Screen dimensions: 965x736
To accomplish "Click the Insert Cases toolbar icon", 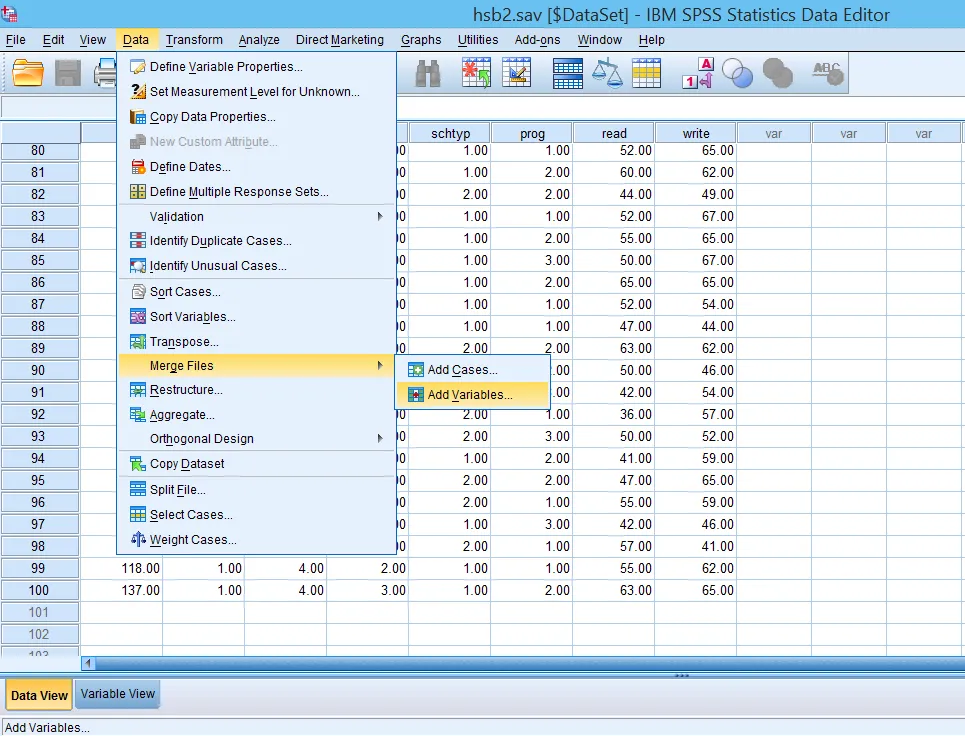I will [477, 73].
